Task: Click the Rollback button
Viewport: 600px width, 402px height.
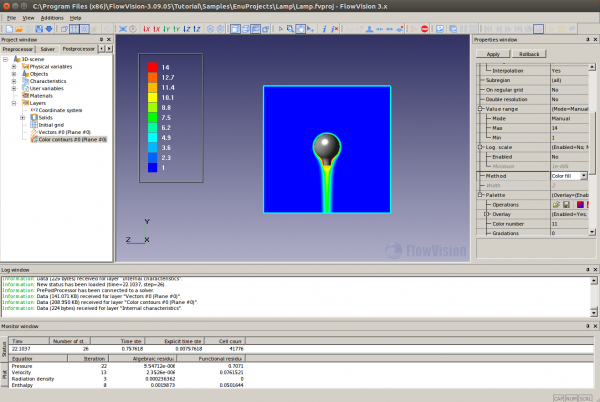Action: coord(529,54)
